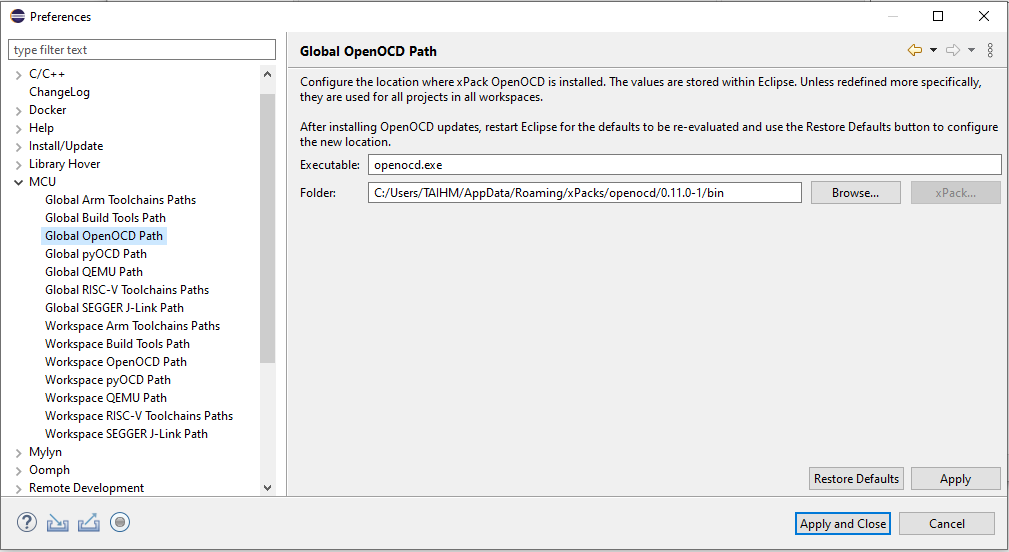Click the tree scrollbar down arrow
Screen dimensions: 1009x552
268,488
